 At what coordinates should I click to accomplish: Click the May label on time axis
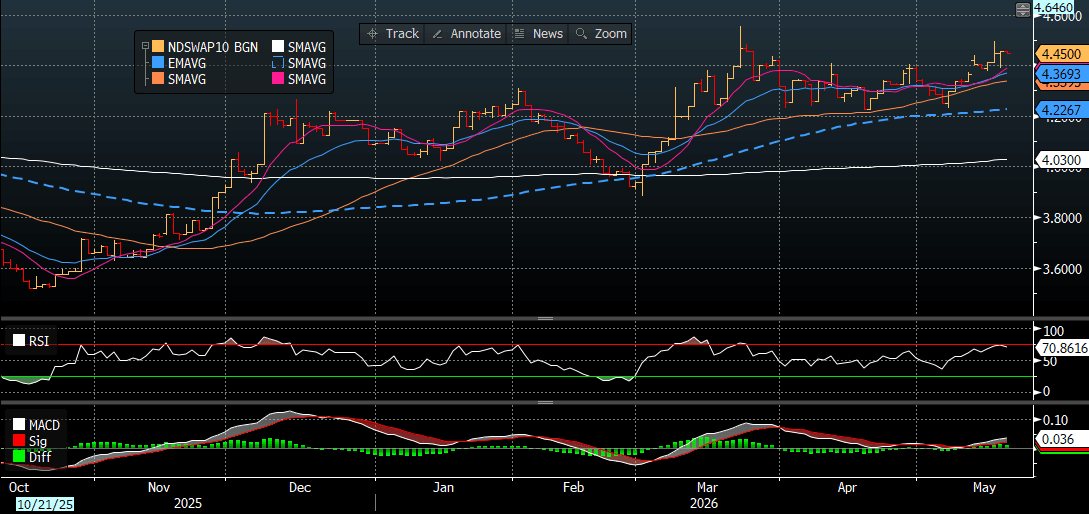point(986,488)
